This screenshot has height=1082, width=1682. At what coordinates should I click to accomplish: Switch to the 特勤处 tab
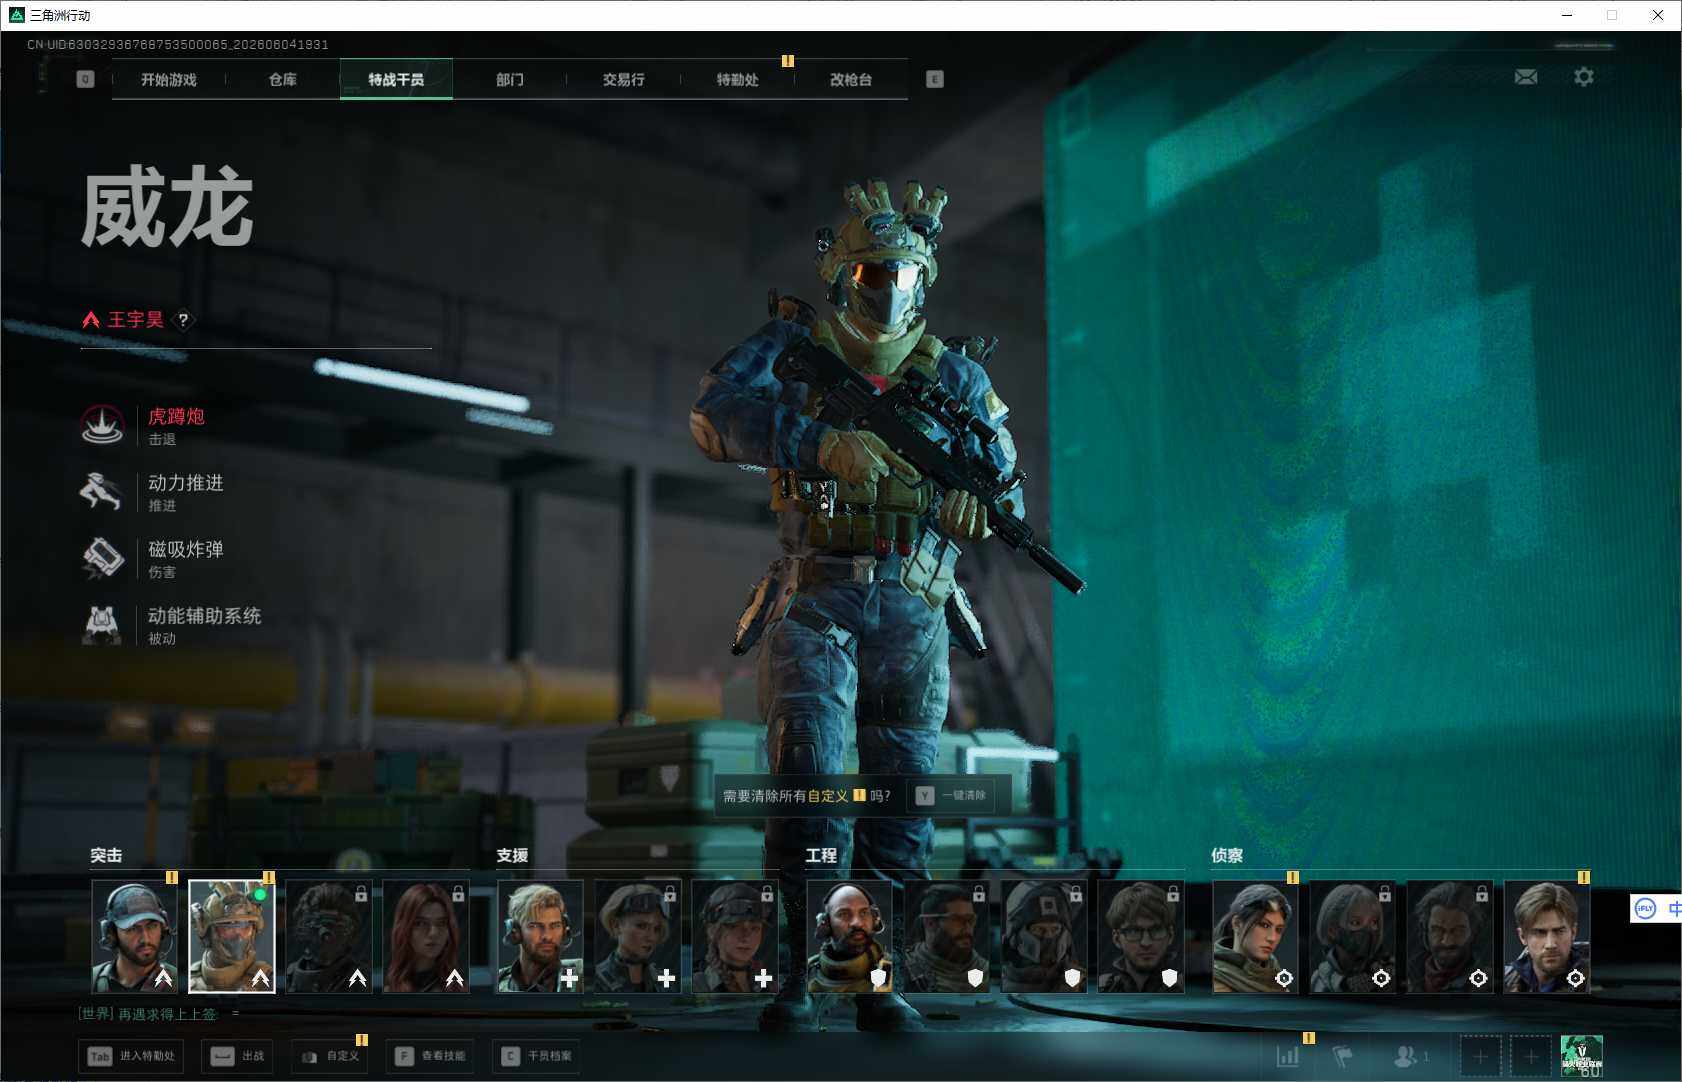[x=737, y=79]
